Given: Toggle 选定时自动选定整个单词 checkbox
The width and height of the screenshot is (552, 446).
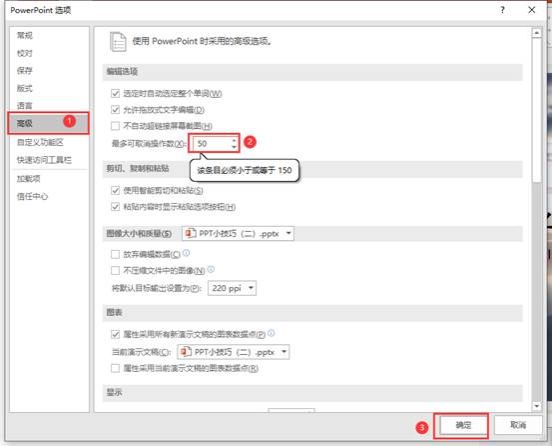Looking at the screenshot, I should 115,93.
